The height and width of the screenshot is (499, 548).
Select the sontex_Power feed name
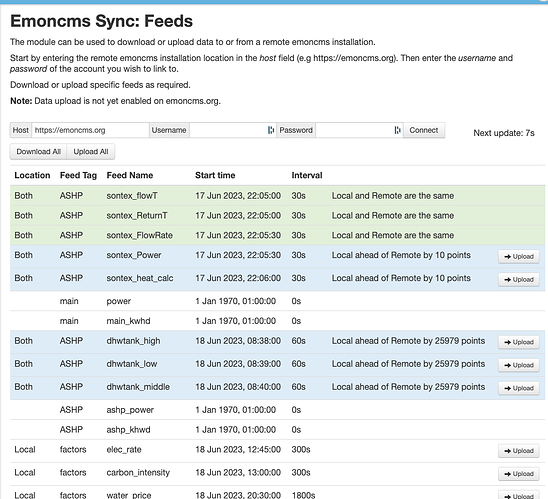(x=134, y=255)
